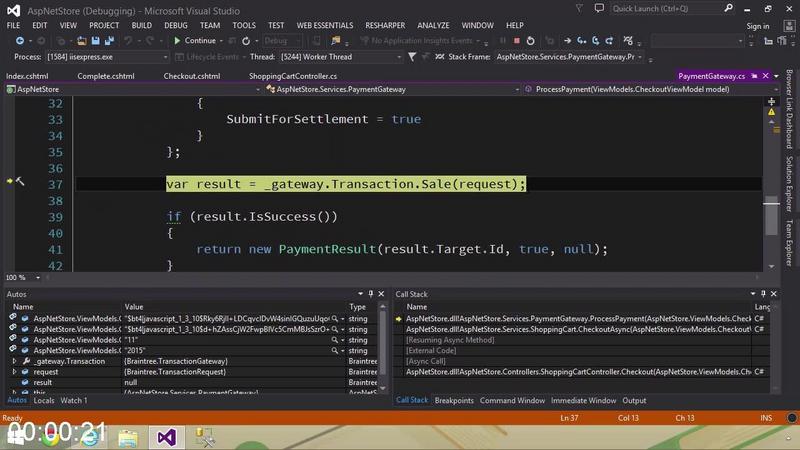Open the Solution Explorer side tab

tap(789, 184)
